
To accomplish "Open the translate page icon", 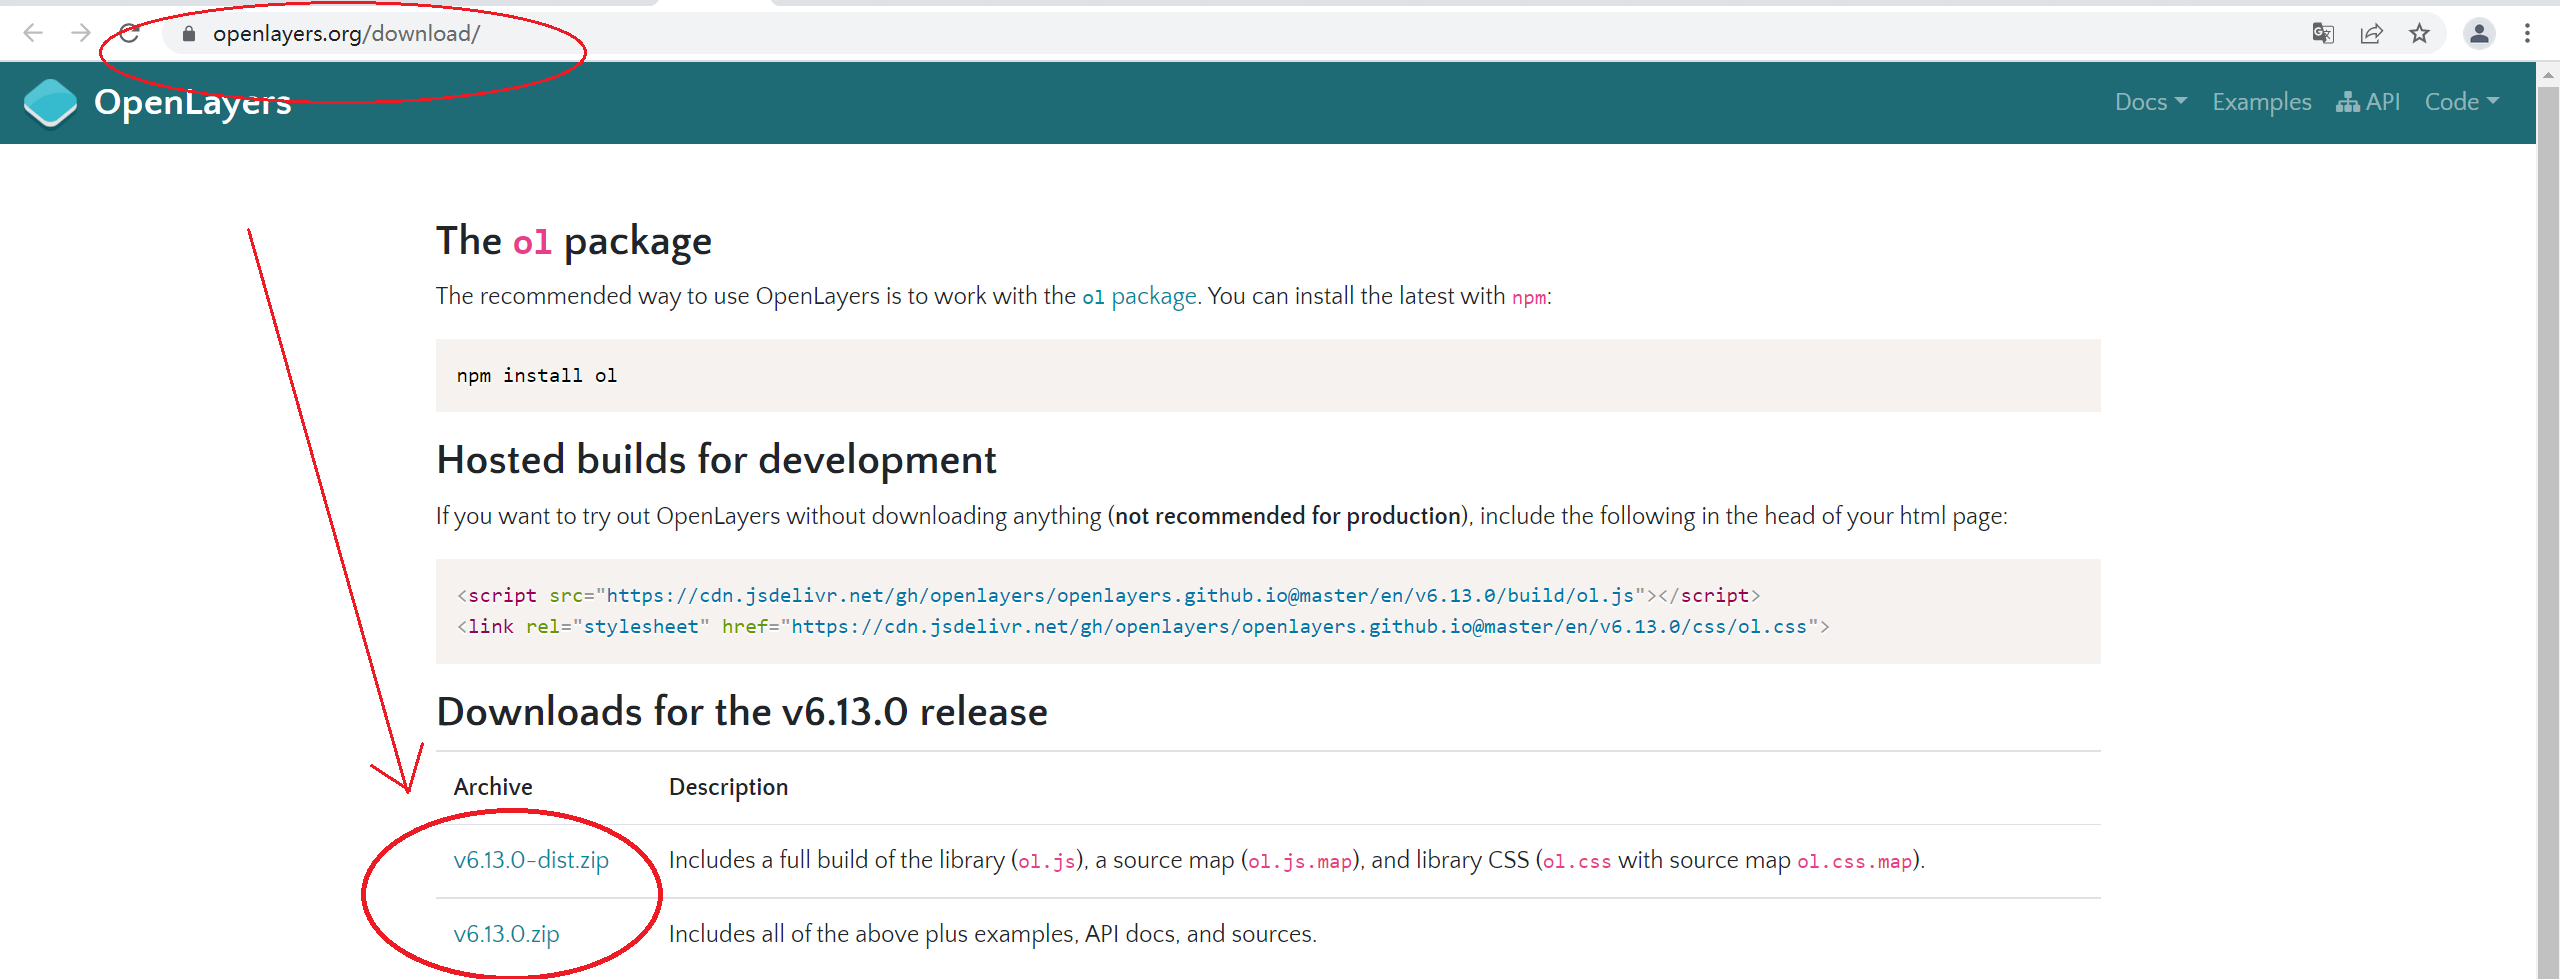I will [2323, 33].
